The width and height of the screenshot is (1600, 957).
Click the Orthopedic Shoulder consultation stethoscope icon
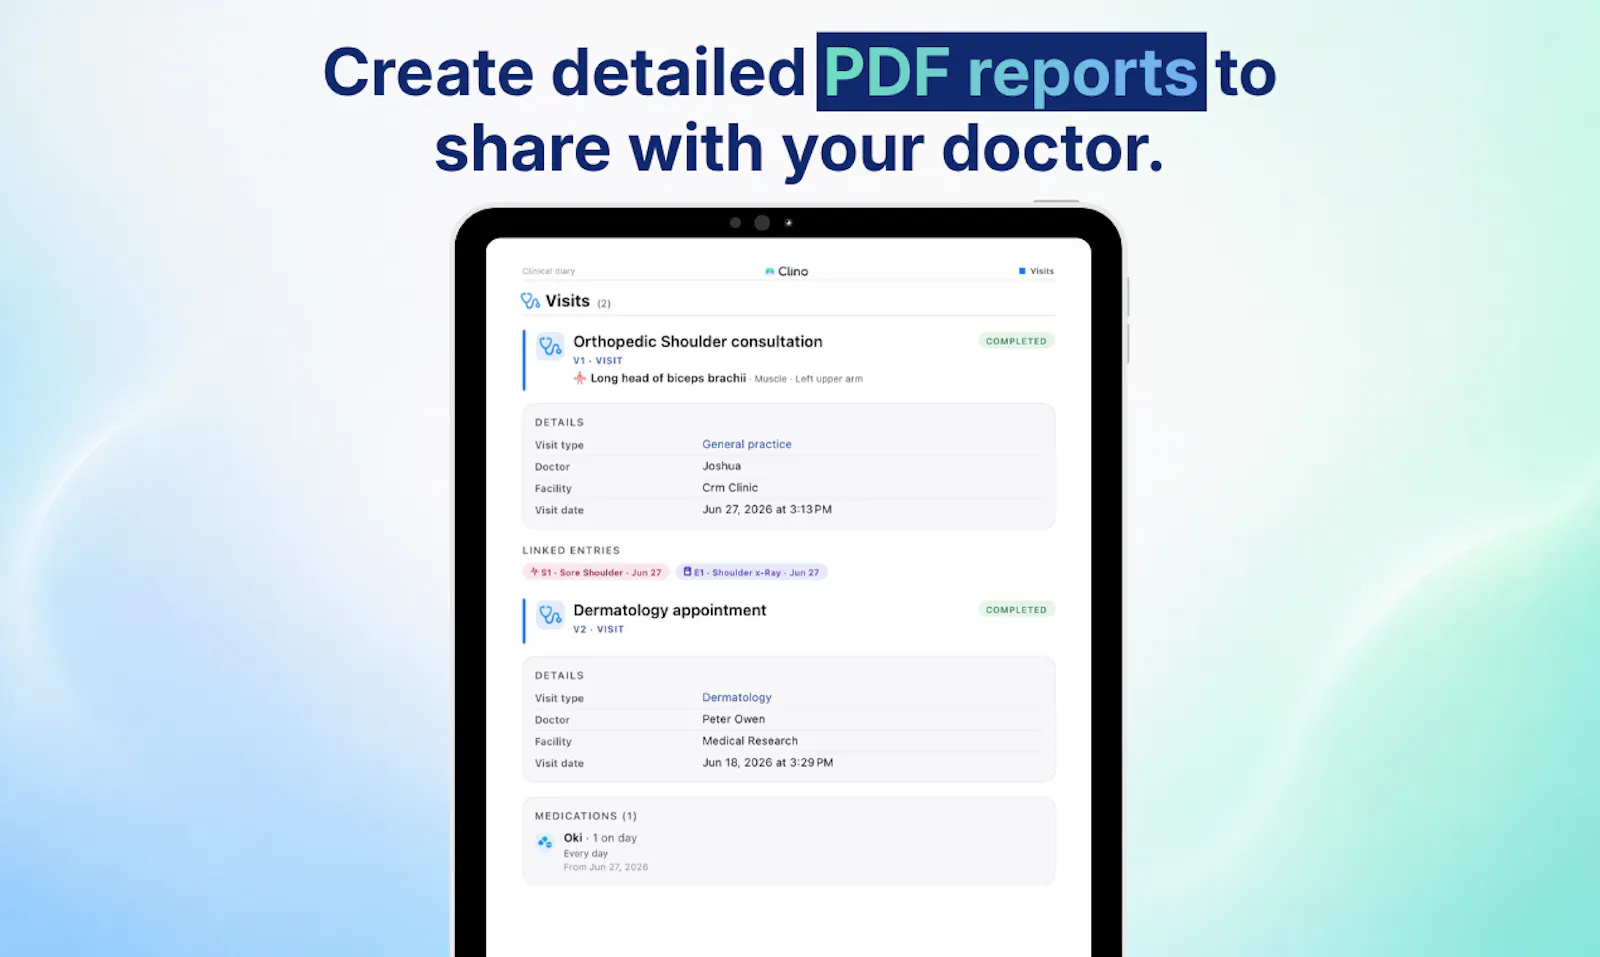point(550,346)
